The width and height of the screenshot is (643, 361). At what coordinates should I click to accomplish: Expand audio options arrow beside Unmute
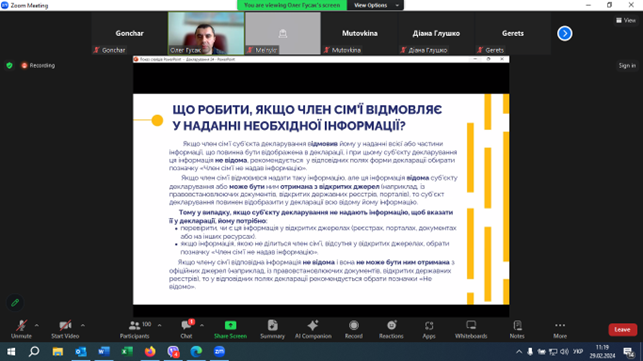click(37, 325)
